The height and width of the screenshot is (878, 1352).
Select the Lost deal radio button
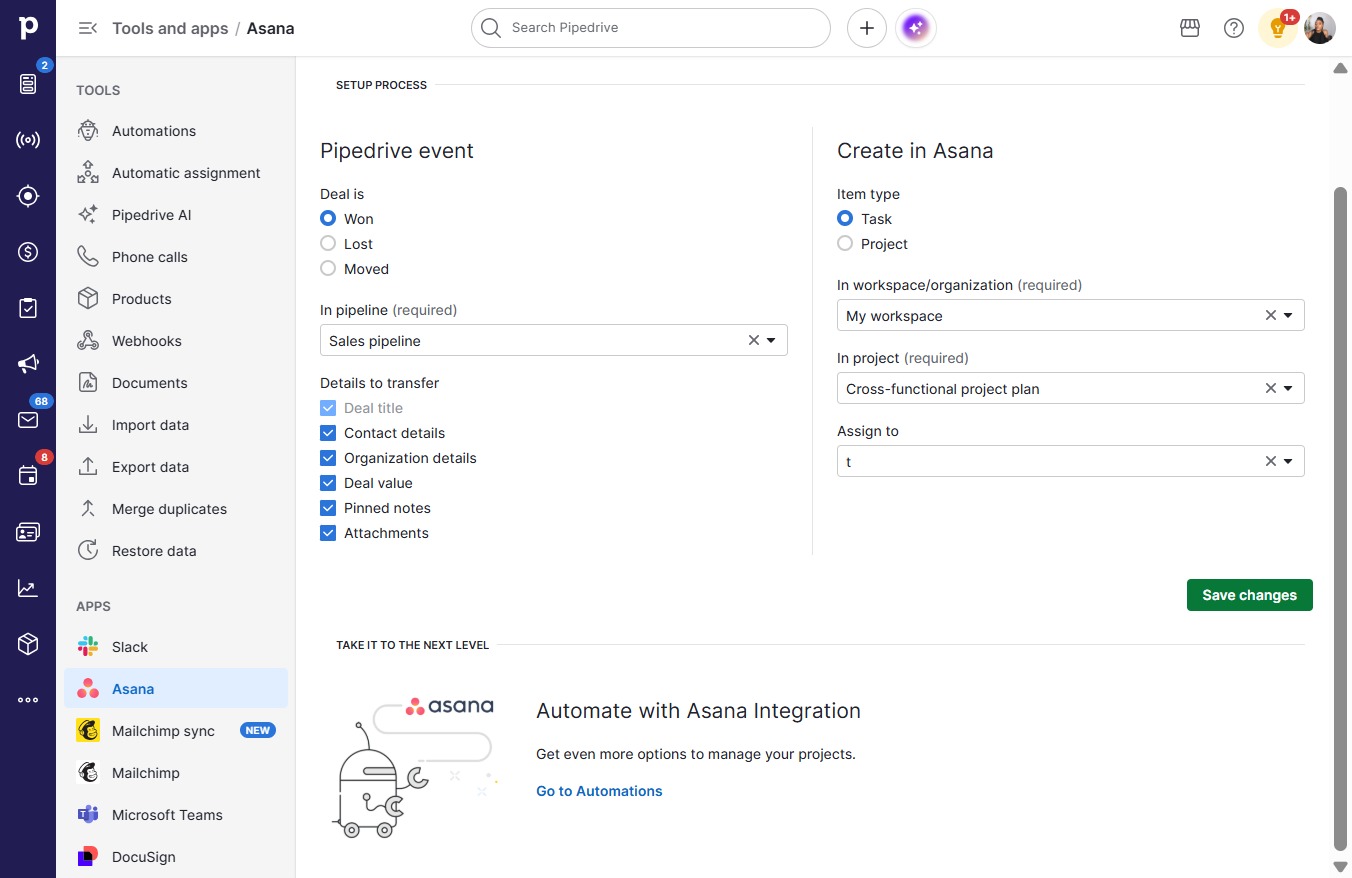(328, 243)
